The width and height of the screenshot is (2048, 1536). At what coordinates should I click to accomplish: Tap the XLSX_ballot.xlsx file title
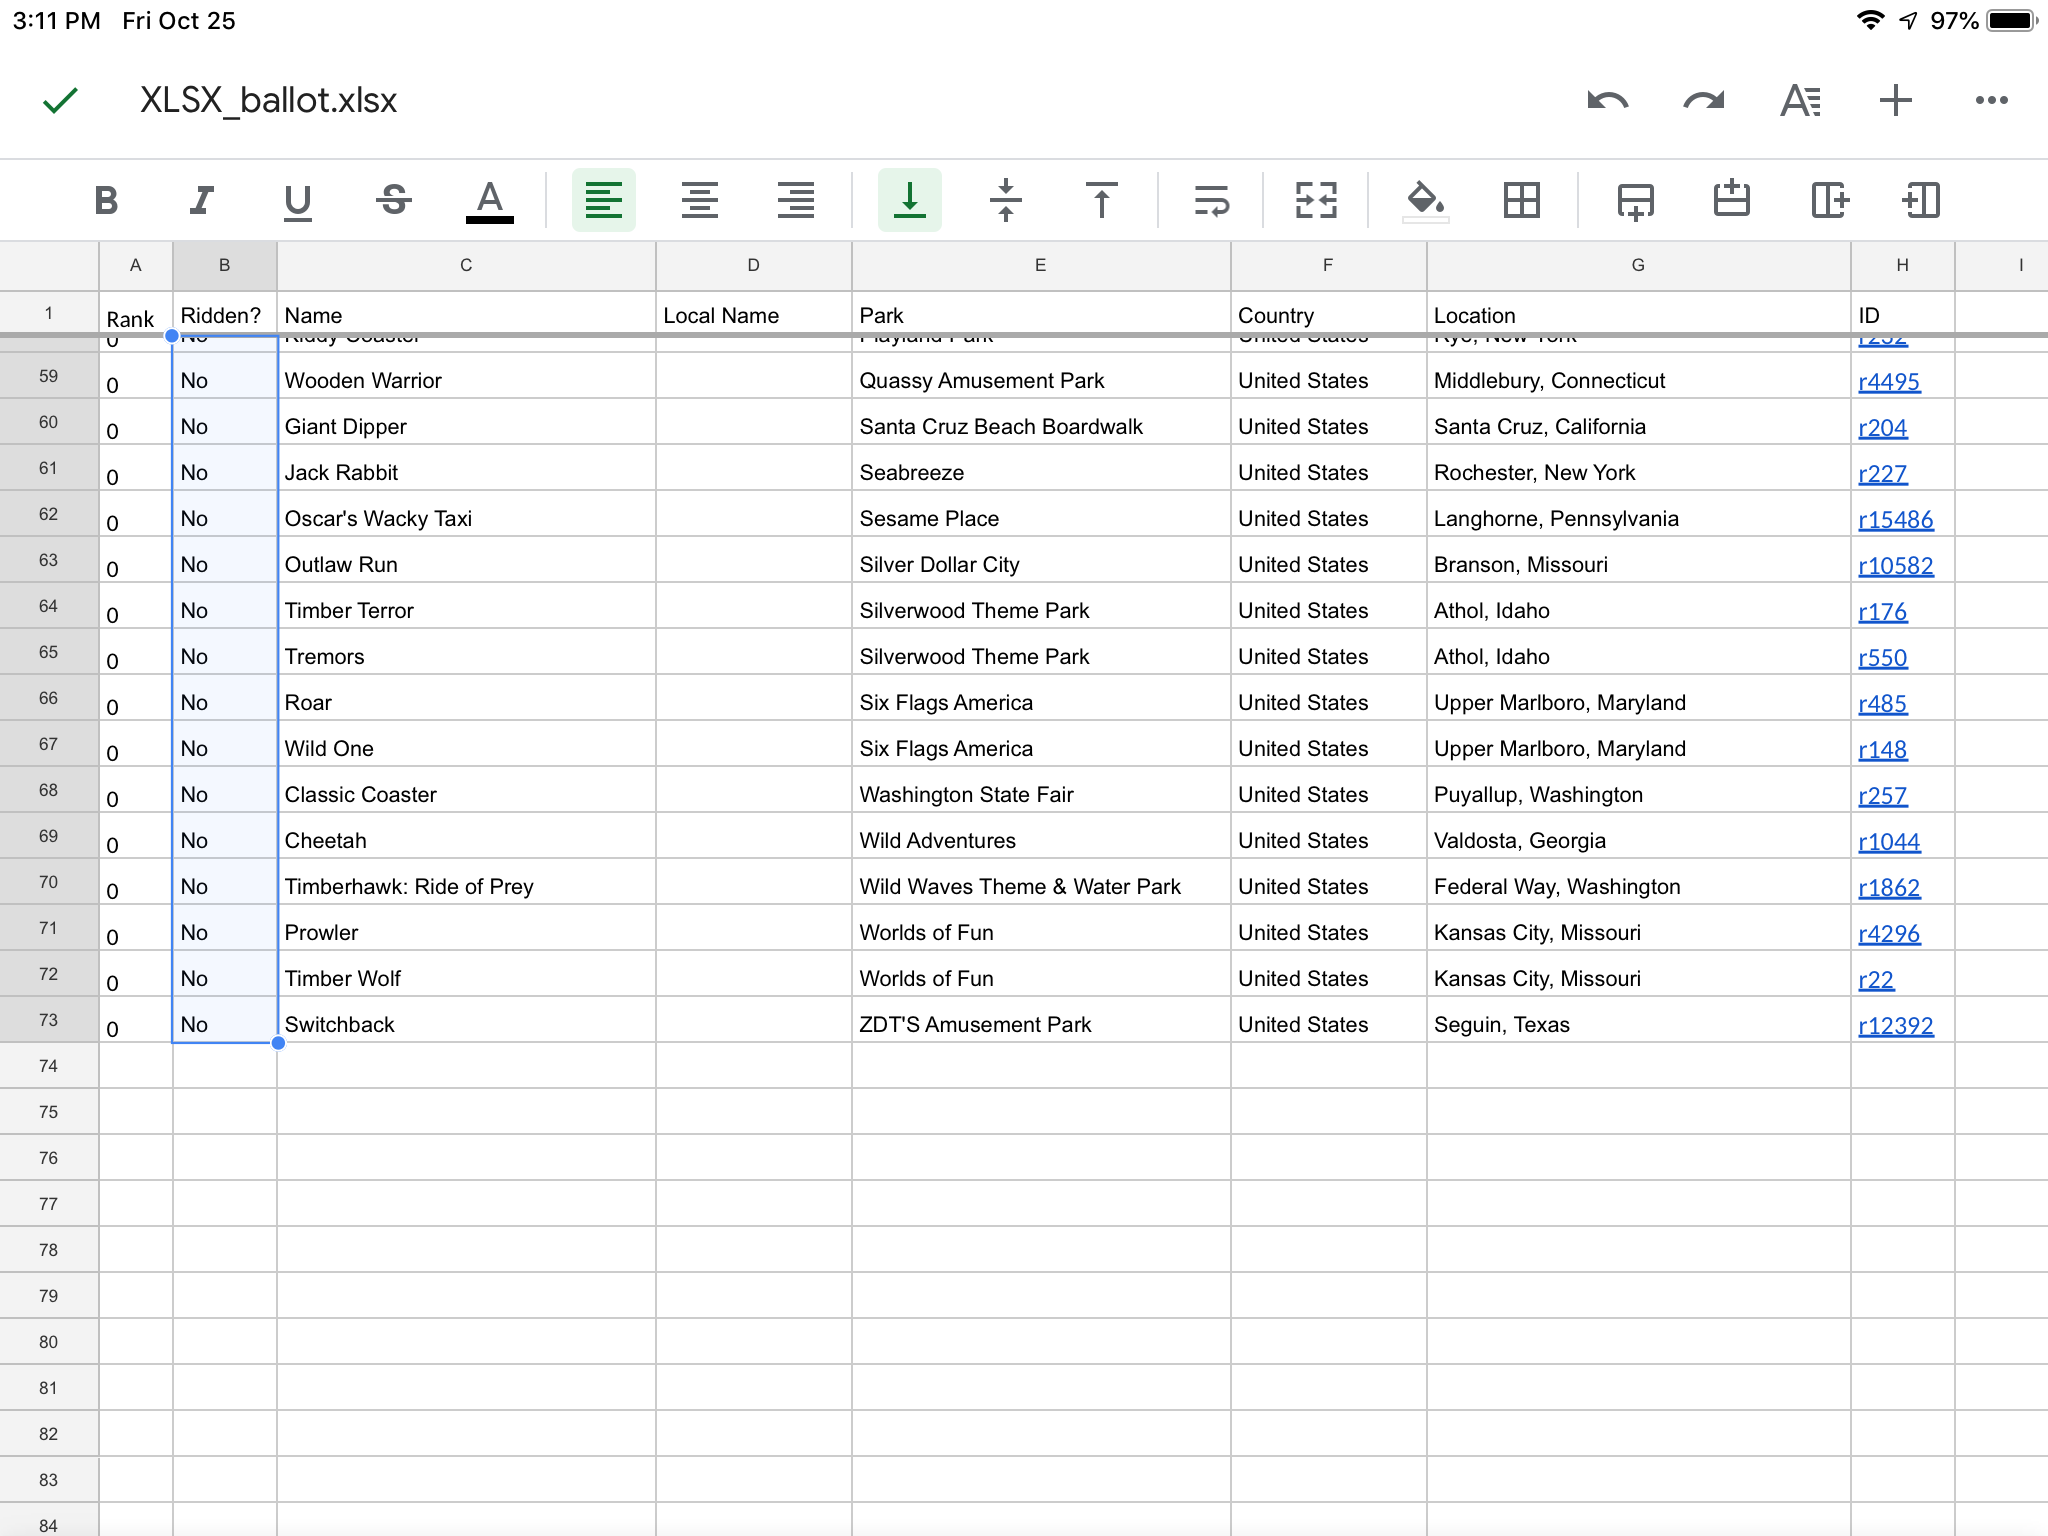click(x=268, y=100)
